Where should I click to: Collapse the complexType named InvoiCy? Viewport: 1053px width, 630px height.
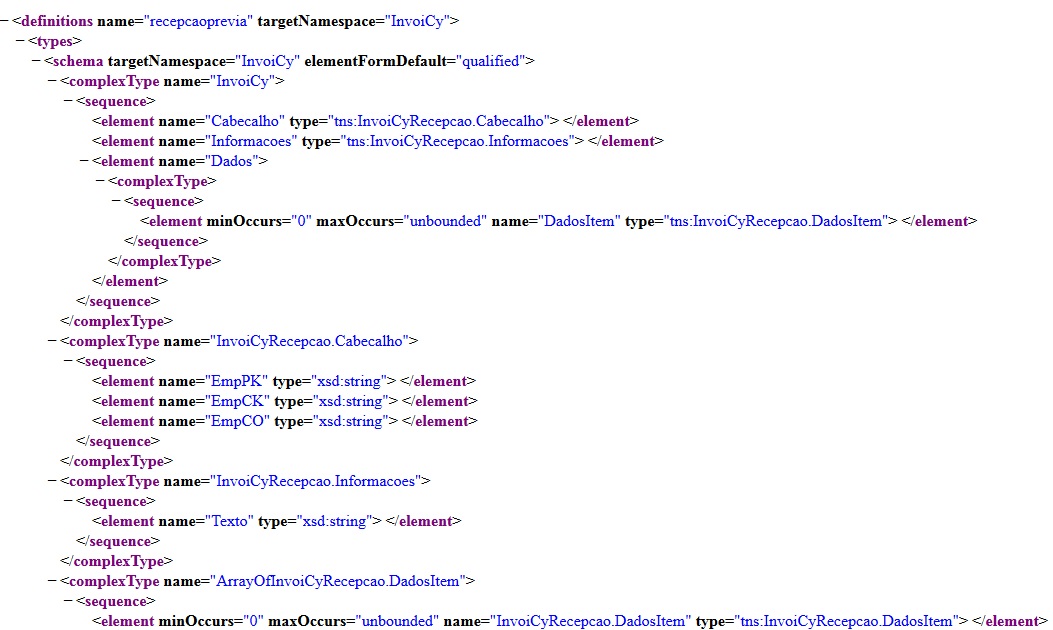click(53, 81)
